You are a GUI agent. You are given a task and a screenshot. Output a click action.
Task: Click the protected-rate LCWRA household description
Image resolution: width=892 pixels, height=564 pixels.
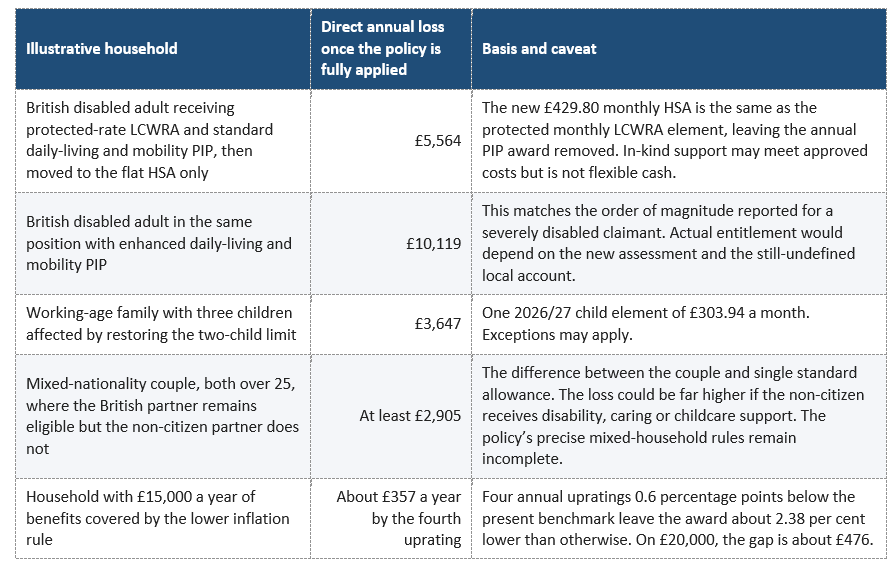tap(163, 141)
